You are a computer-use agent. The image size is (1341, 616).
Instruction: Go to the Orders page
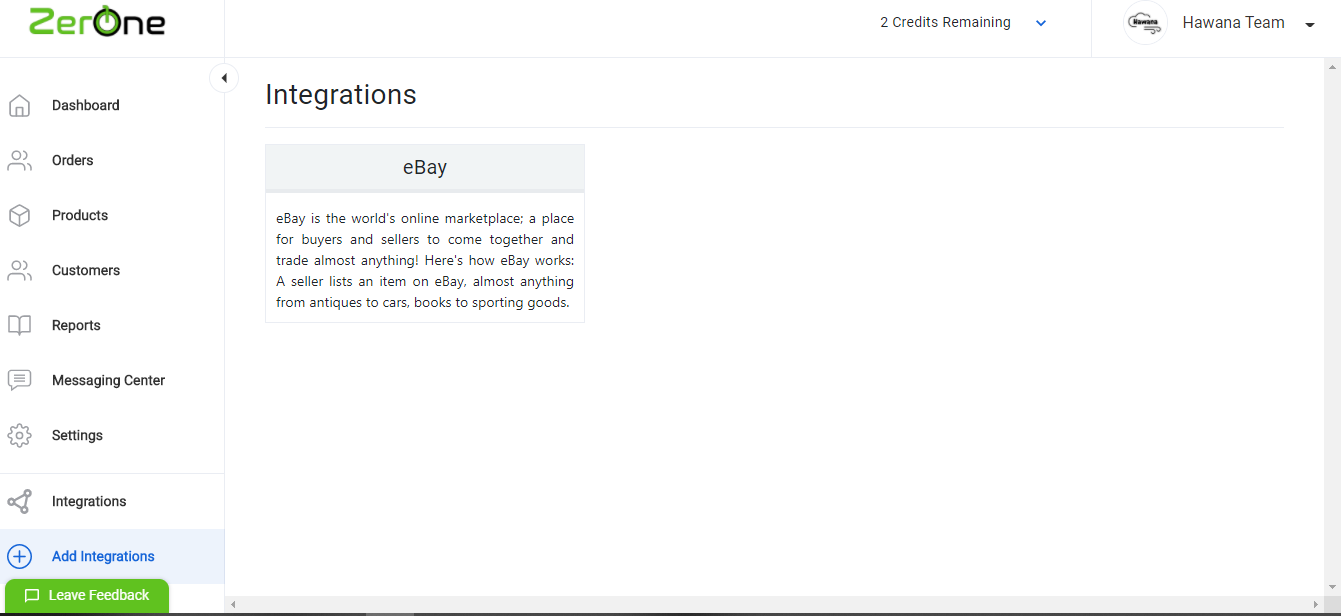pos(112,160)
